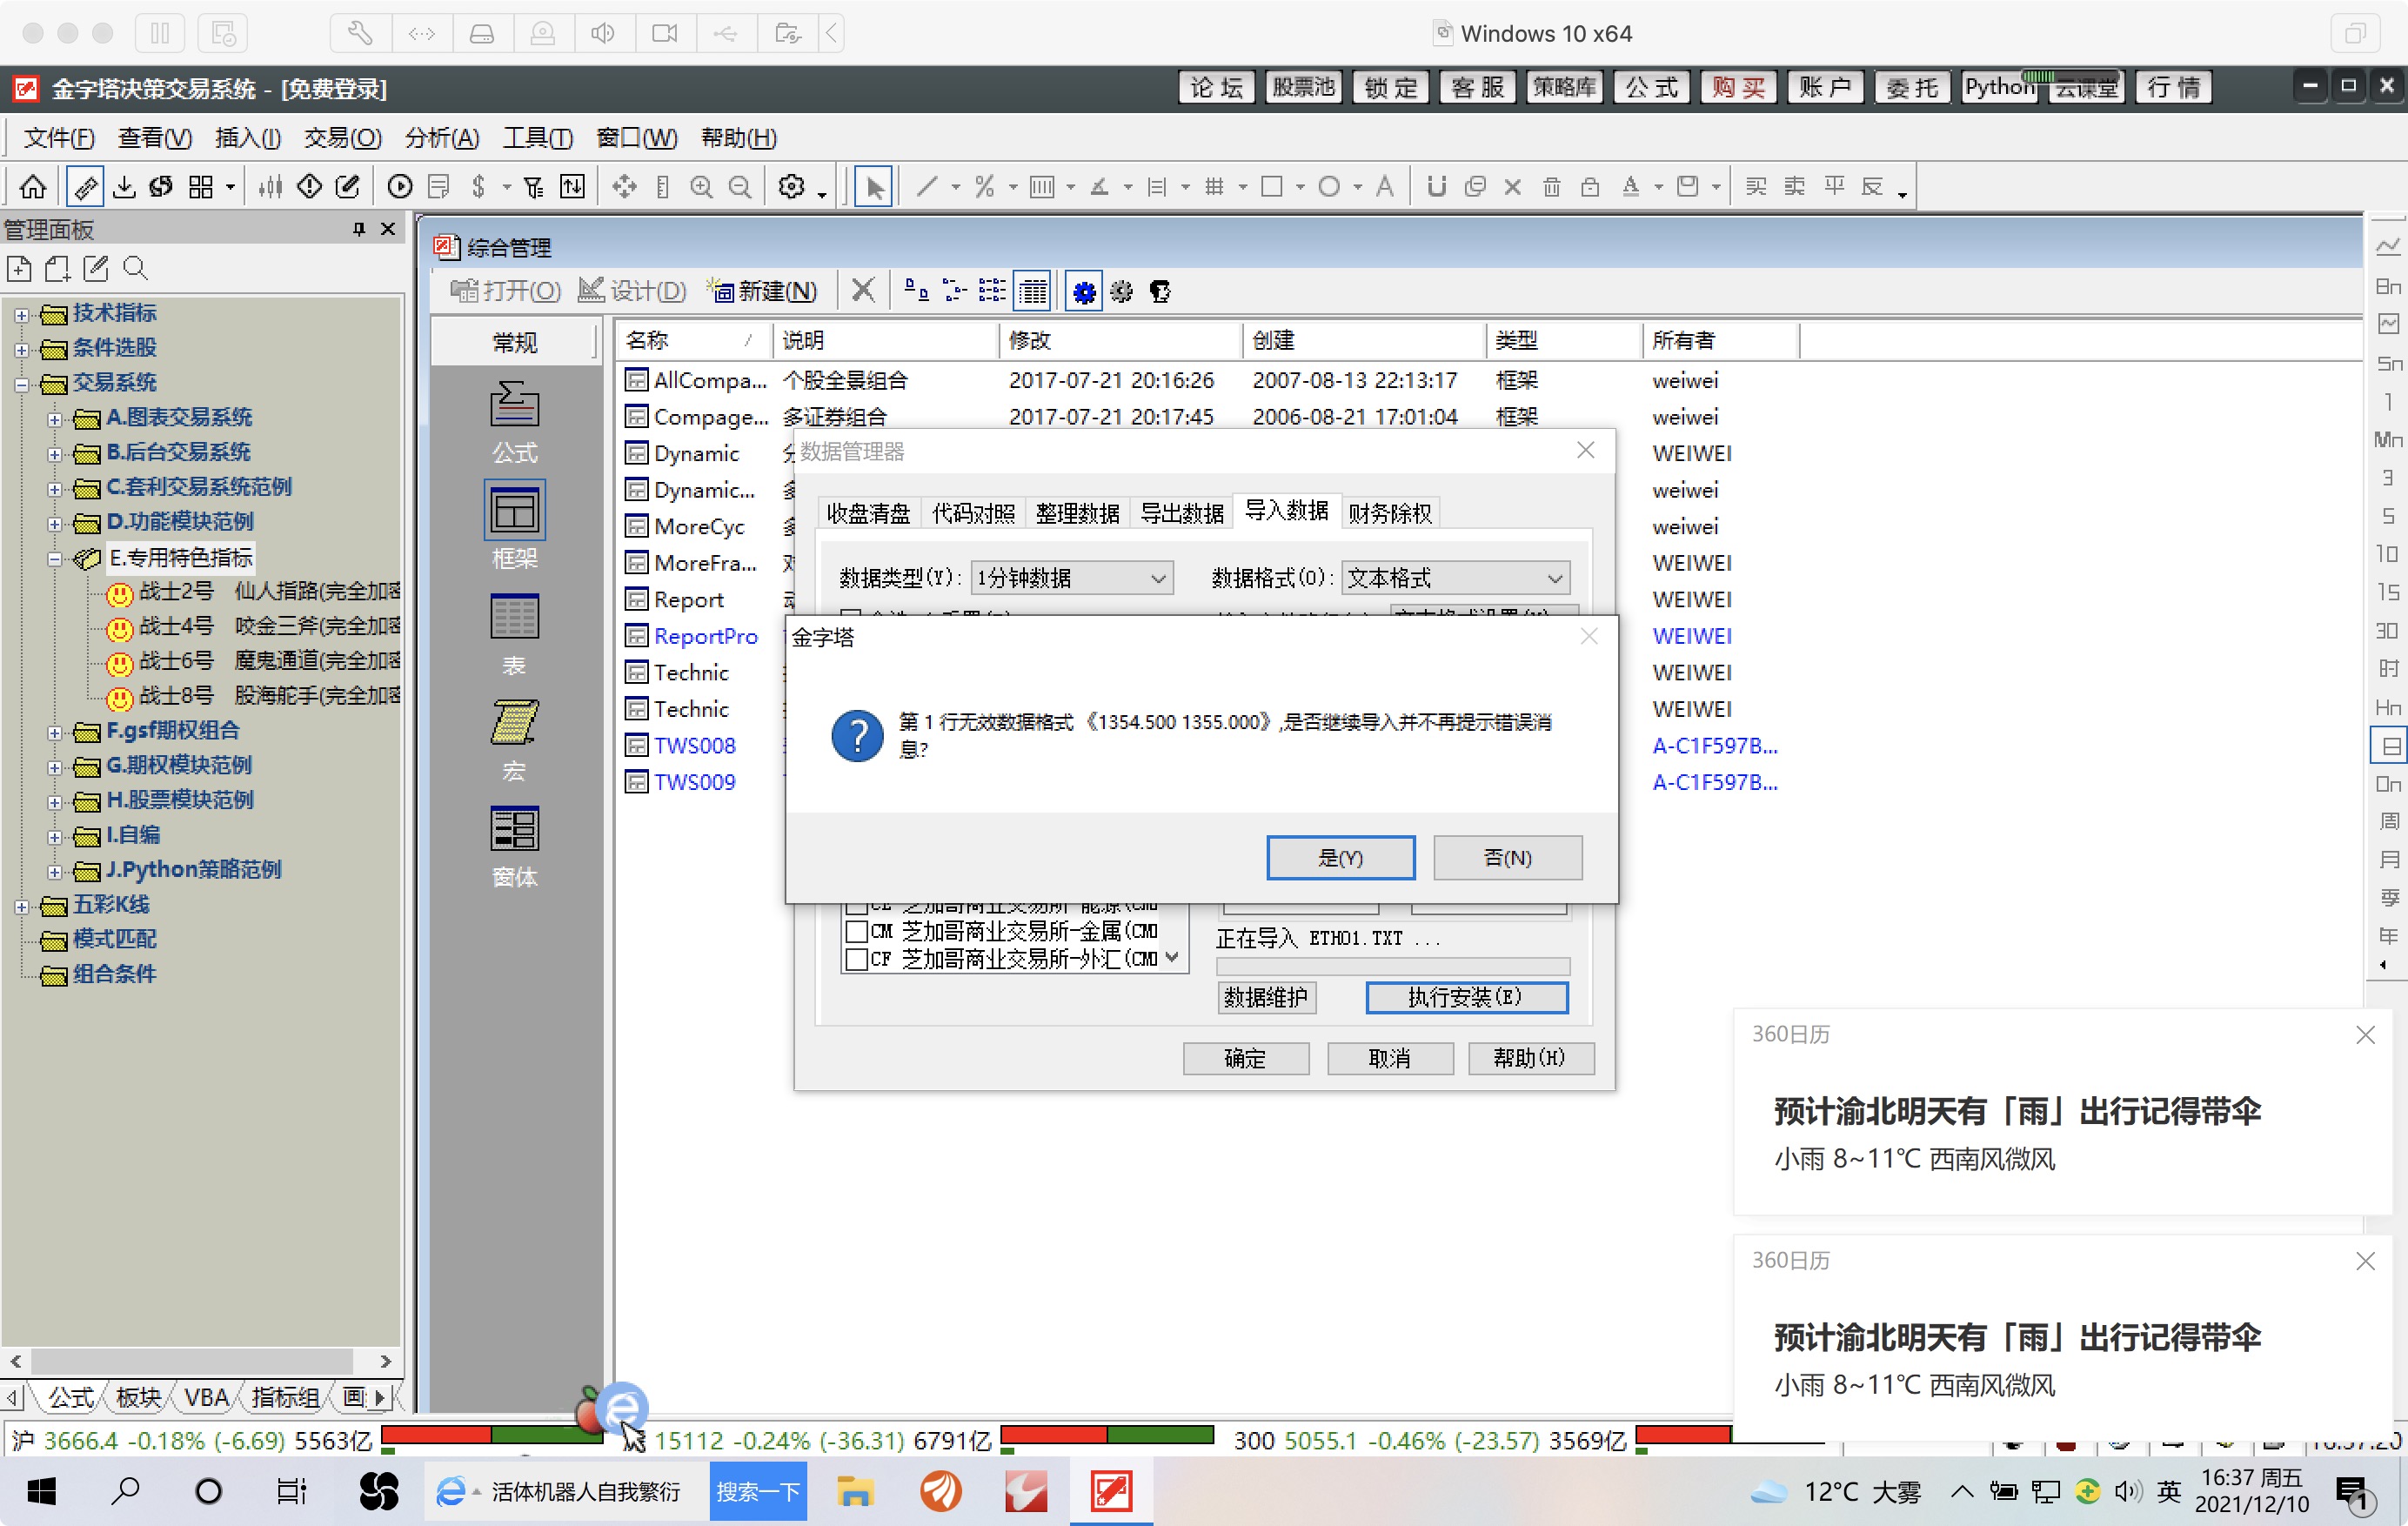Open the 数据类型 1分钟数据 dropdown
Image resolution: width=2408 pixels, height=1526 pixels.
[x=1071, y=578]
